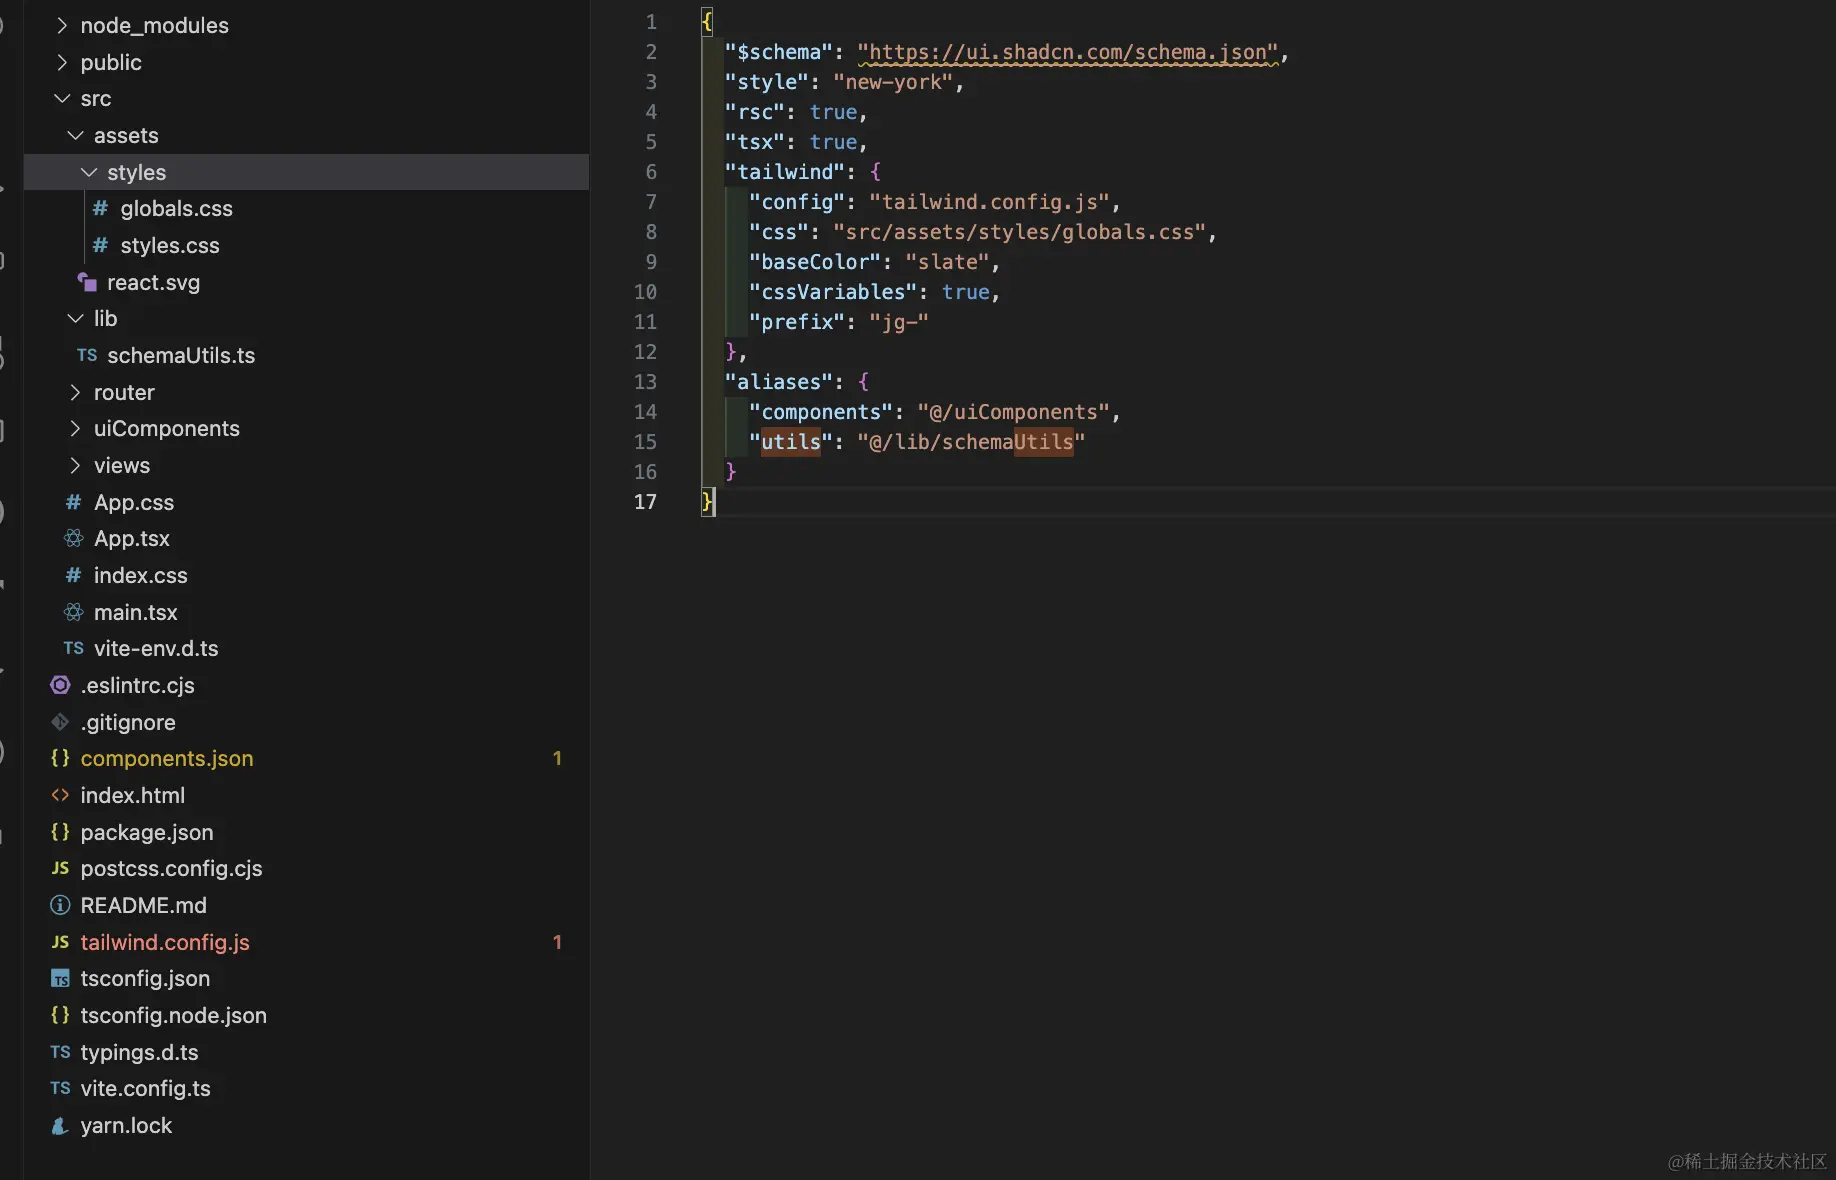Open yarn.lock in the explorer
This screenshot has height=1180, width=1836.
[127, 1125]
